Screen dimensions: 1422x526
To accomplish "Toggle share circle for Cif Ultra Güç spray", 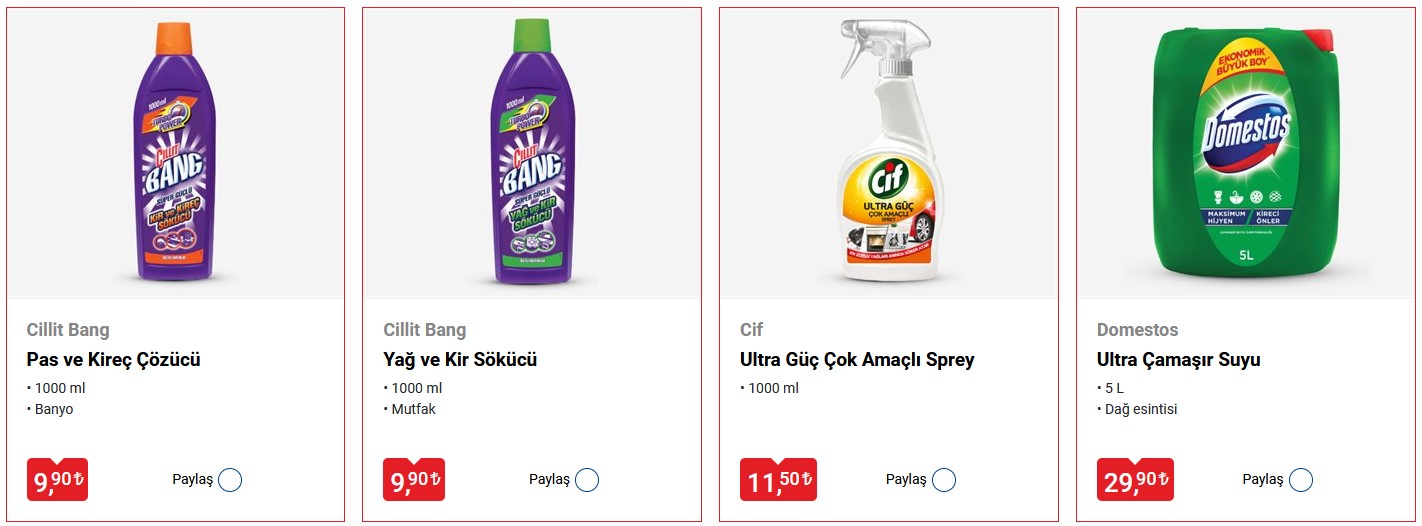I will pos(944,480).
